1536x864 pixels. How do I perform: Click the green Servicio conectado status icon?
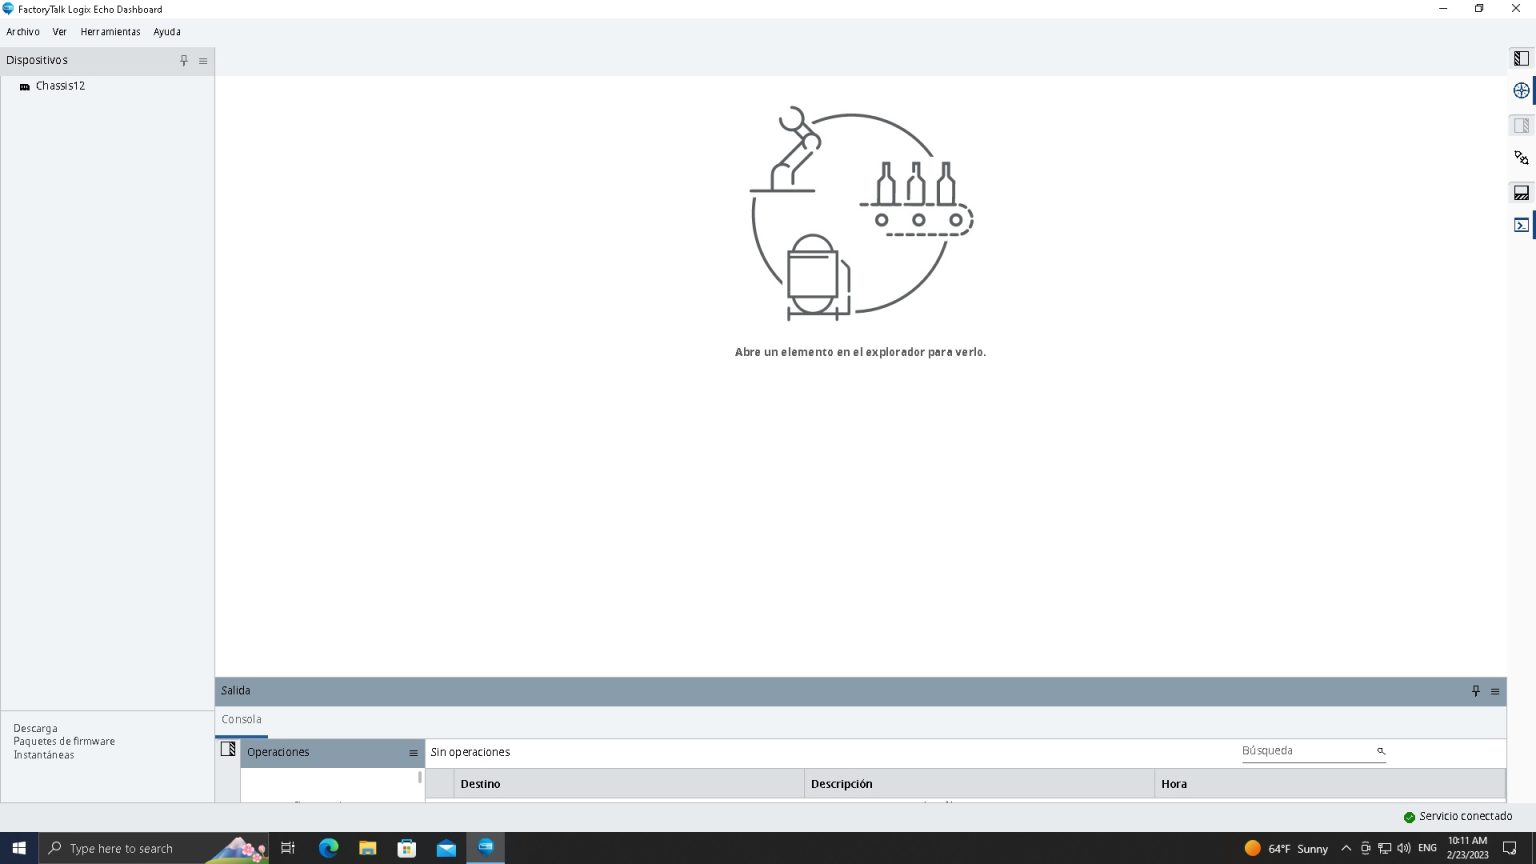pos(1409,816)
